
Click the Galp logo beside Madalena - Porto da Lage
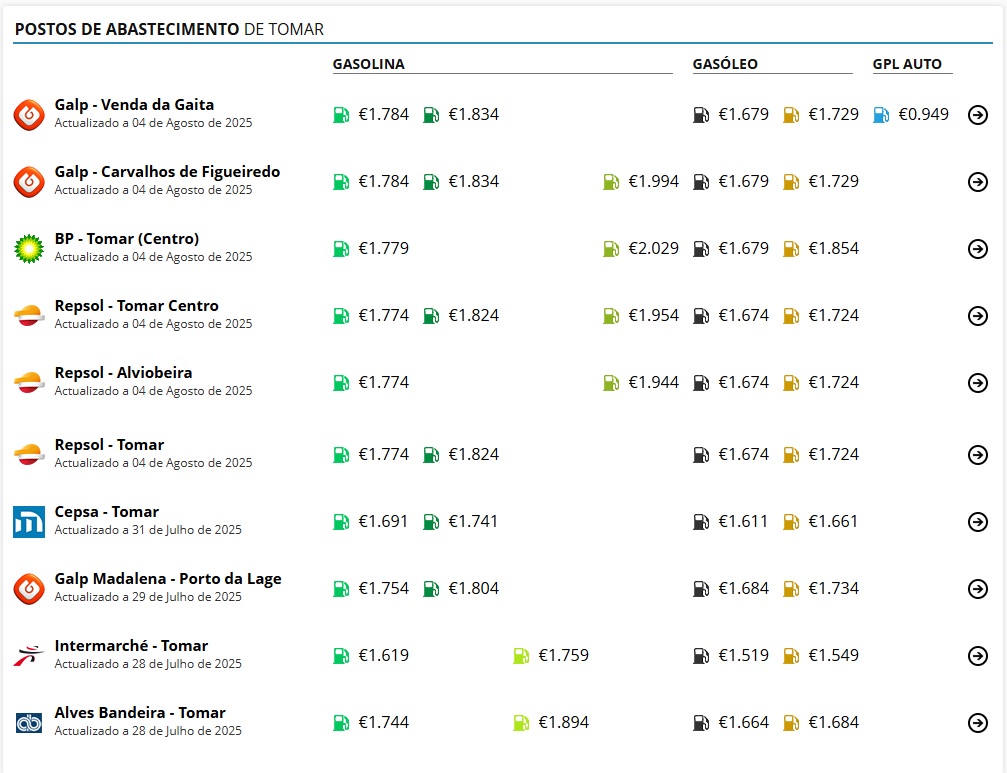tap(29, 589)
